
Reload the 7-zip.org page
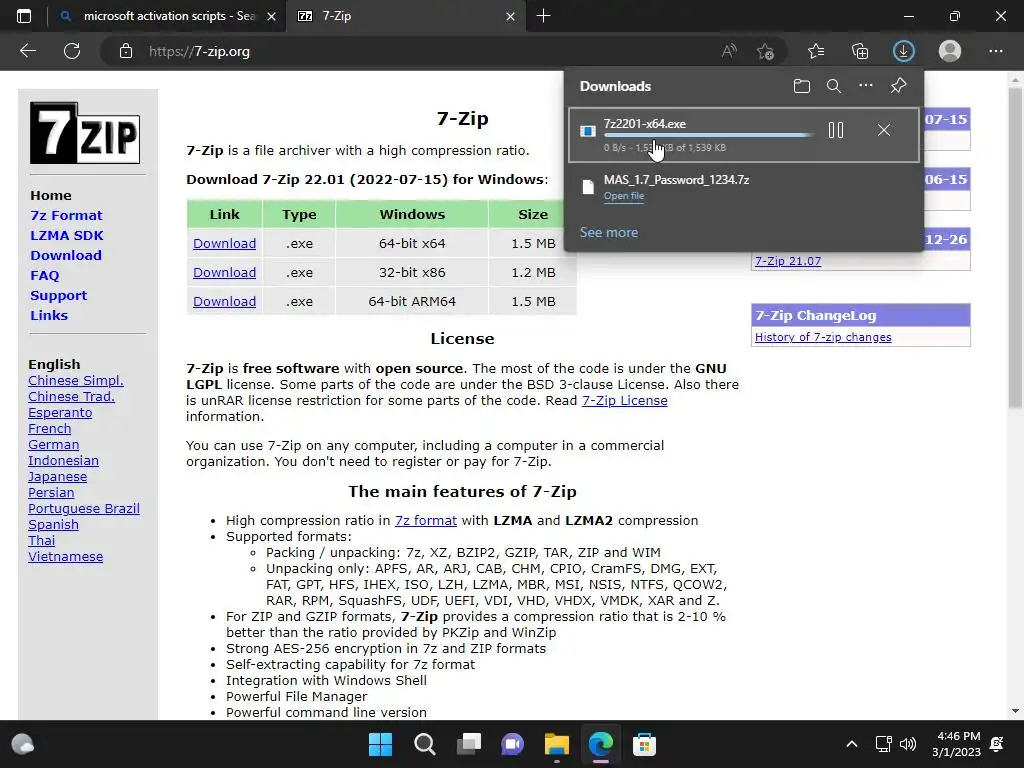72,51
